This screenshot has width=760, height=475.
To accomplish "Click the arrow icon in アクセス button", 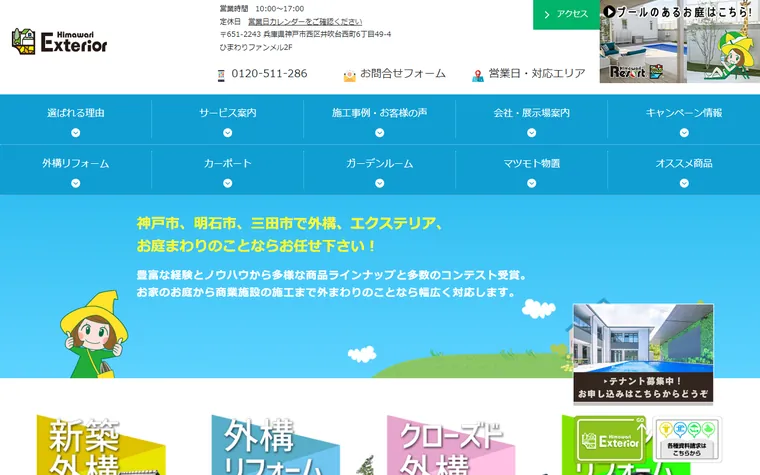I will click(547, 15).
